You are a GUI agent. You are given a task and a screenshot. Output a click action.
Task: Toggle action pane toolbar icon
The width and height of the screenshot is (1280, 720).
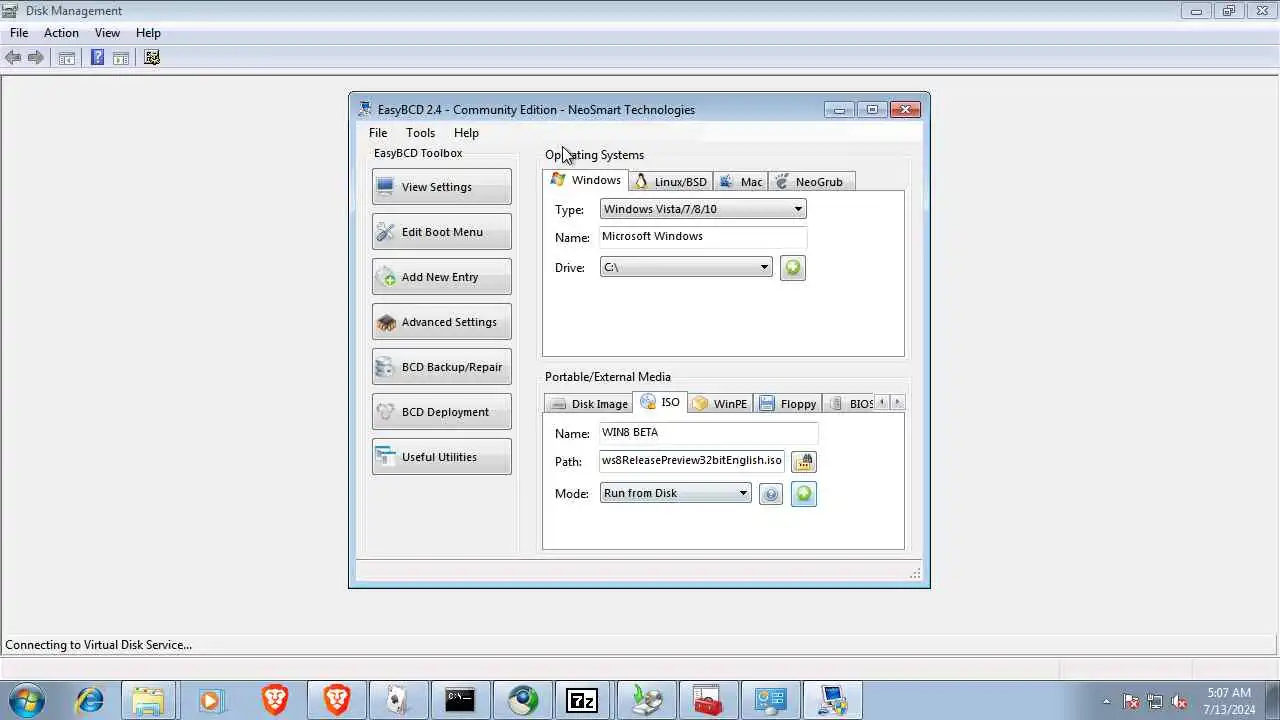coord(121,58)
